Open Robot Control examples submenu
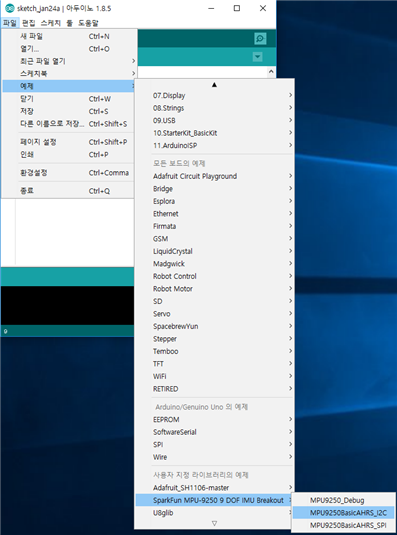Viewport: 397px width, 535px height. point(214,276)
